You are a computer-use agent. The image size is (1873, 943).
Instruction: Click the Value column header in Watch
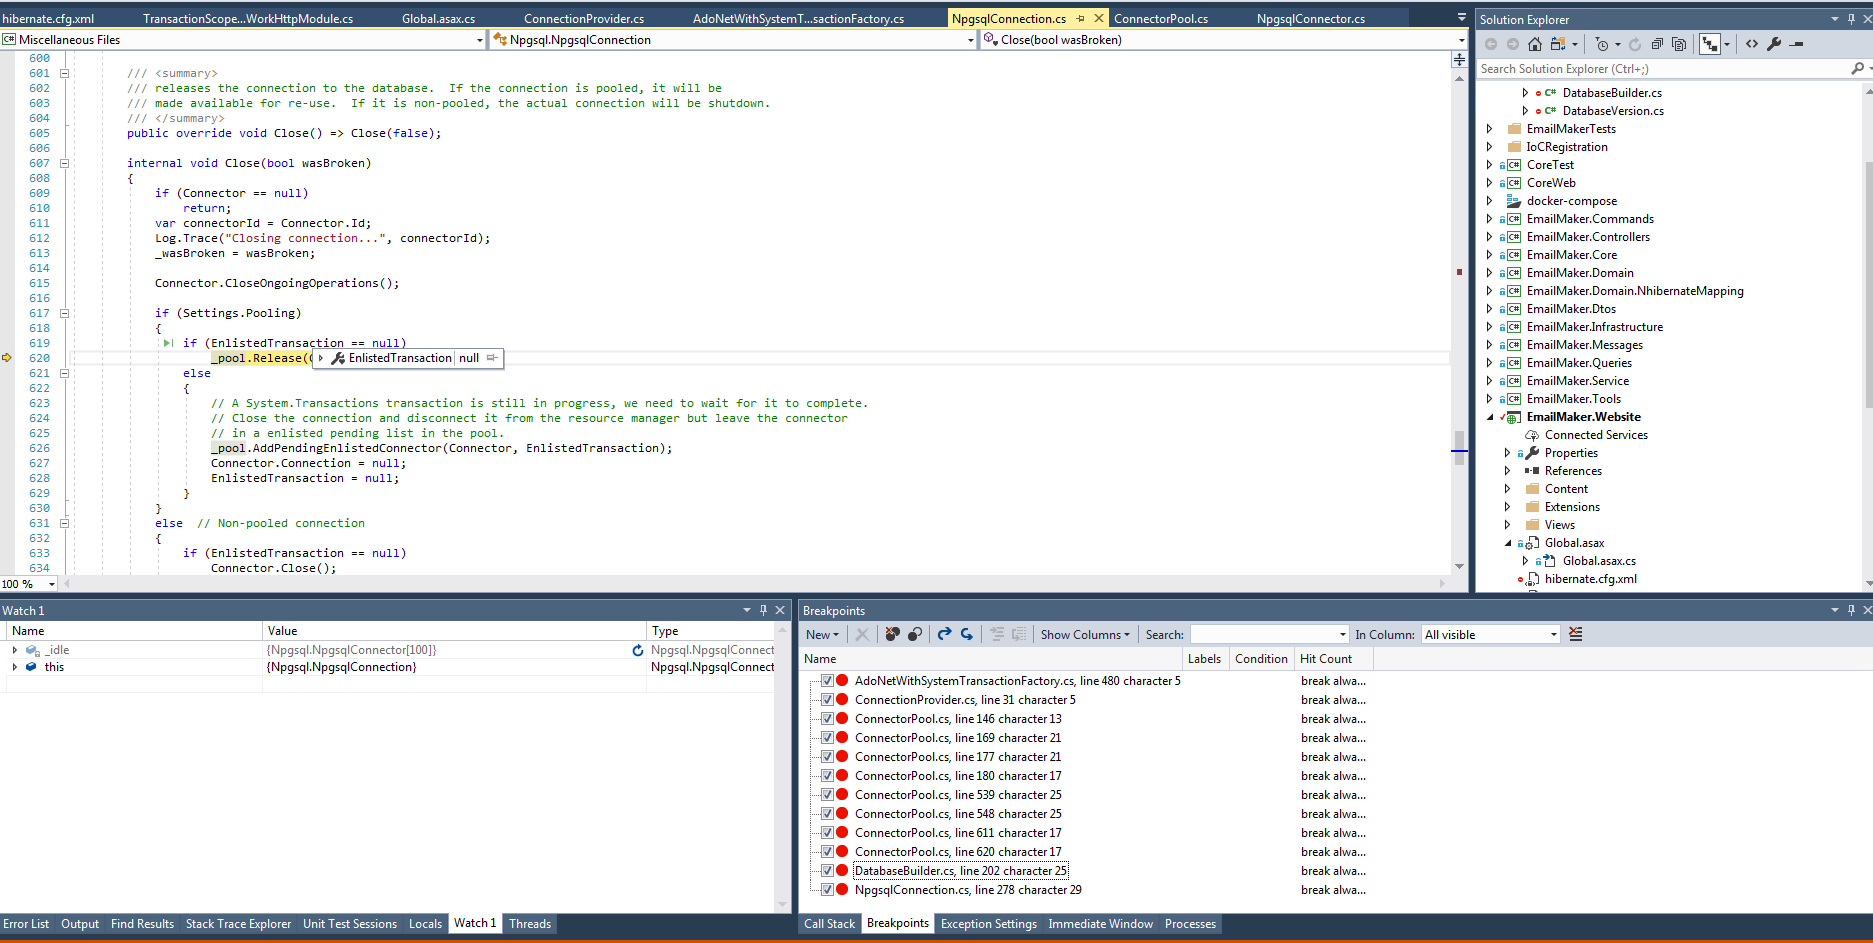click(x=454, y=631)
